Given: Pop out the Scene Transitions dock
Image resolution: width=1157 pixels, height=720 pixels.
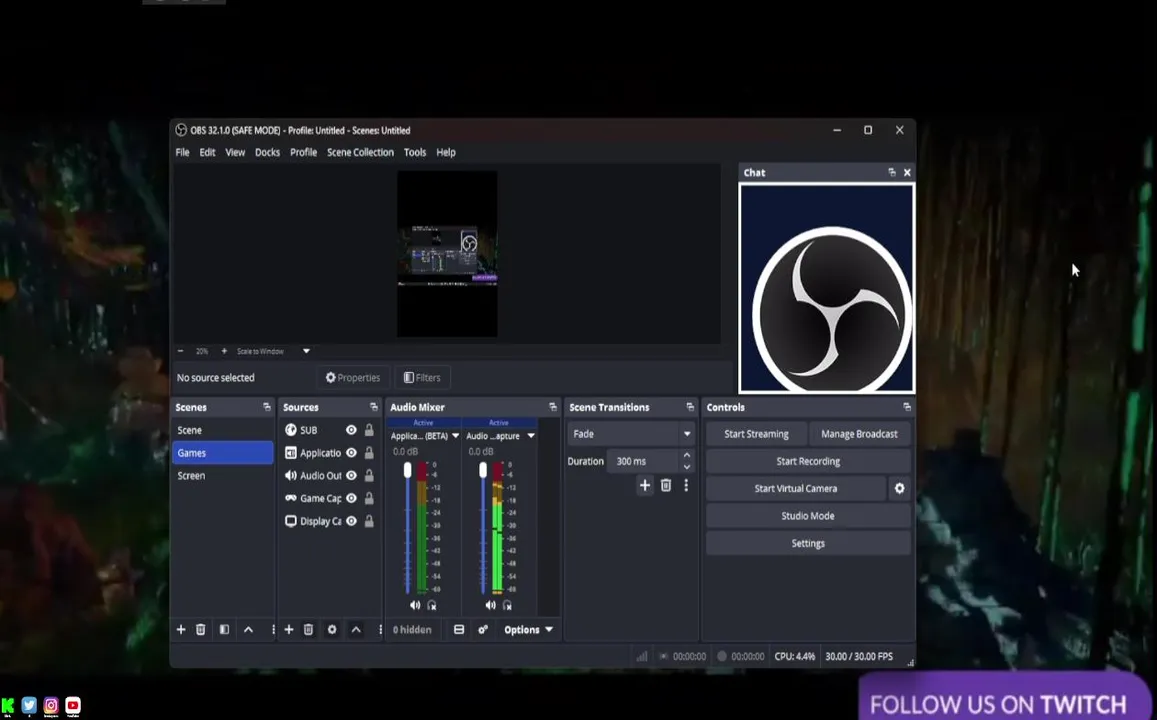Looking at the screenshot, I should 690,406.
